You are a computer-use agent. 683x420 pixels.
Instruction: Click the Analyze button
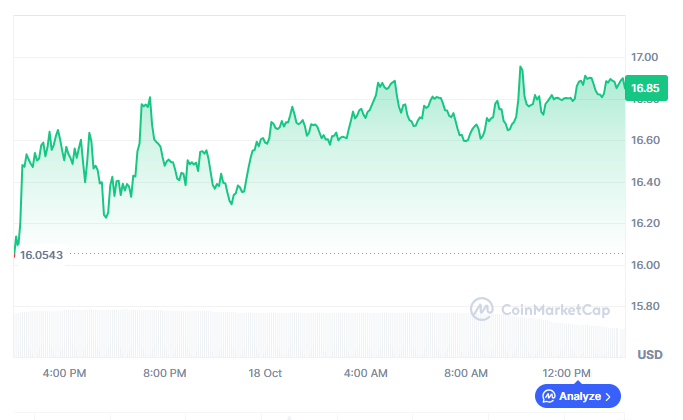579,397
